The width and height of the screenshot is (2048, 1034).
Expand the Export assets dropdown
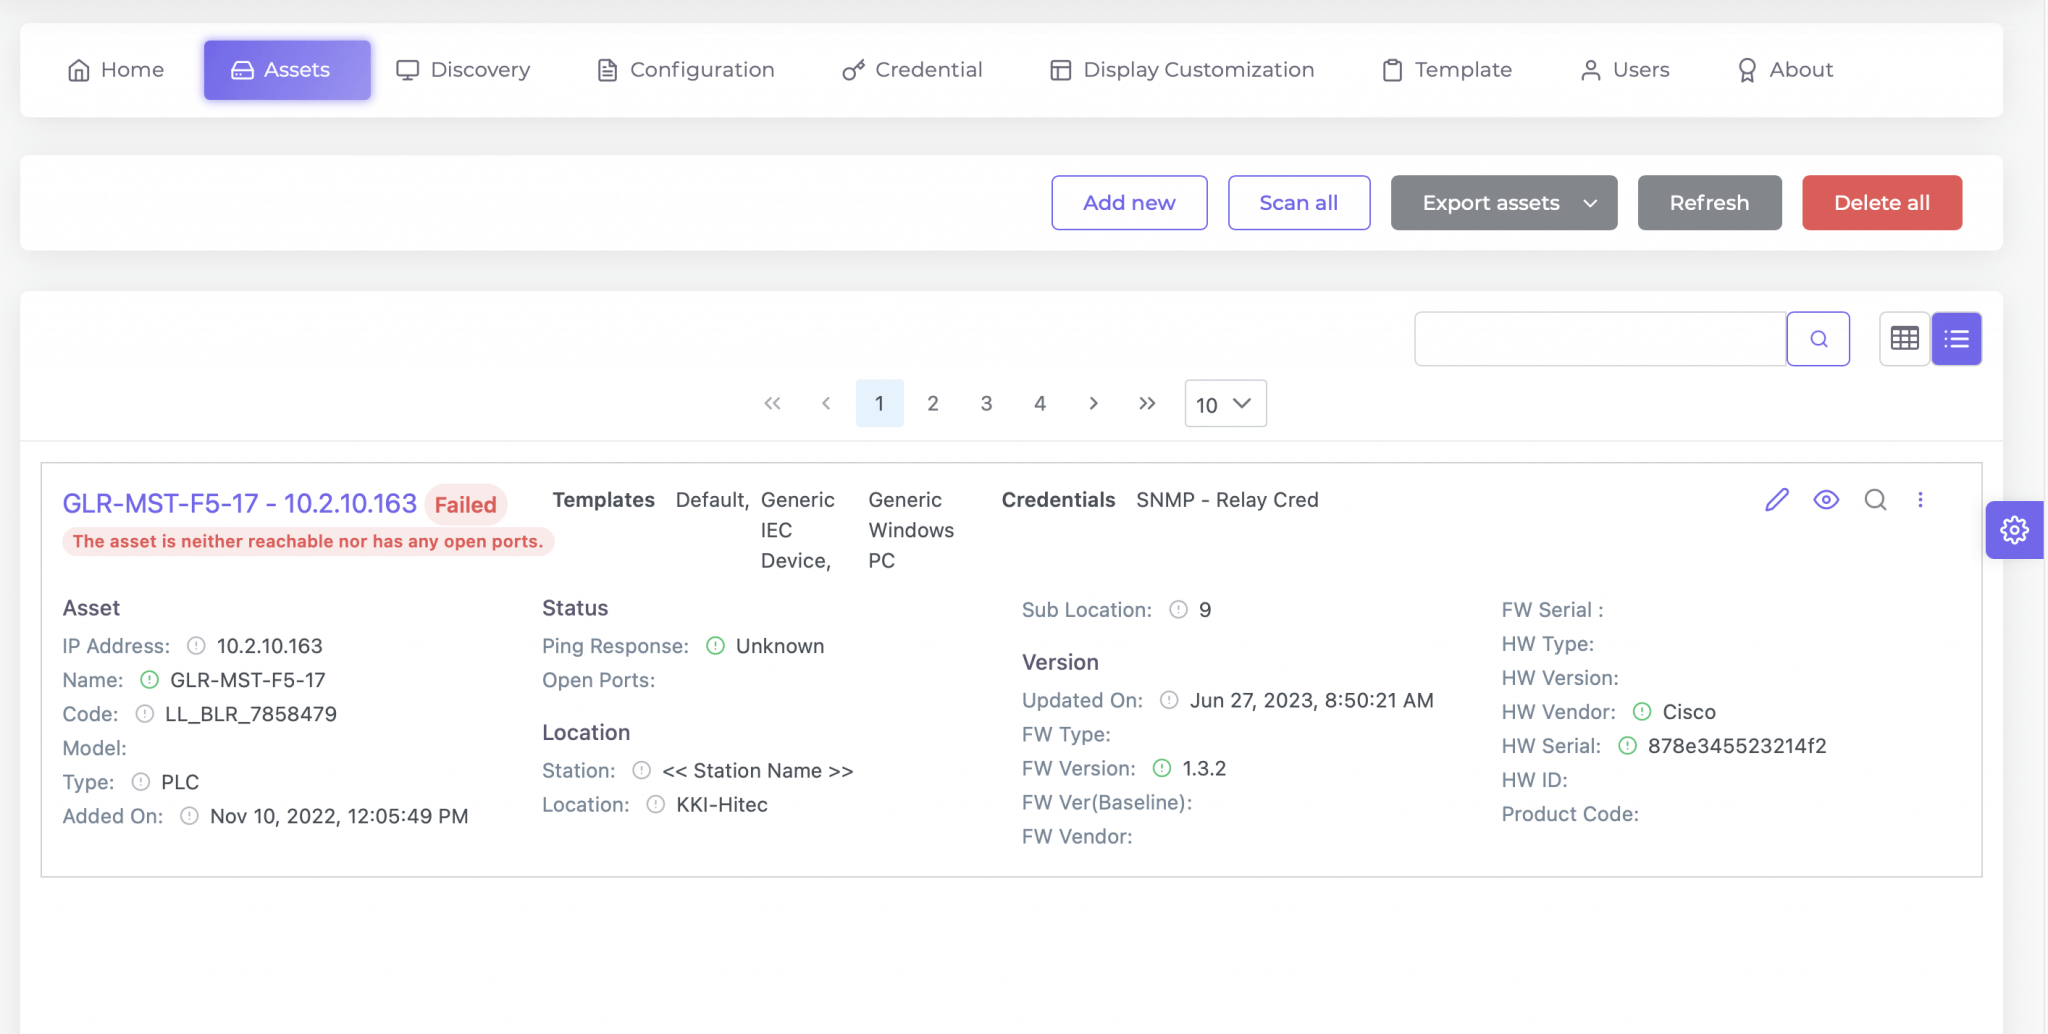coord(1503,203)
